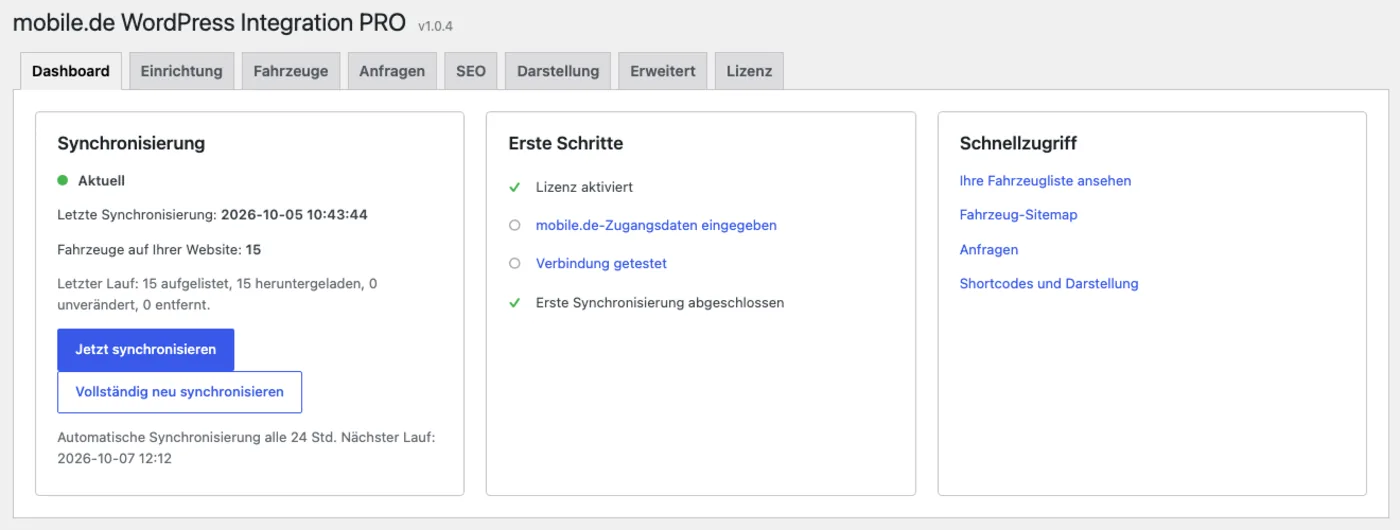Click Erste Synchronisierung abgeschlossen text
The height and width of the screenshot is (530, 1400).
(x=660, y=302)
